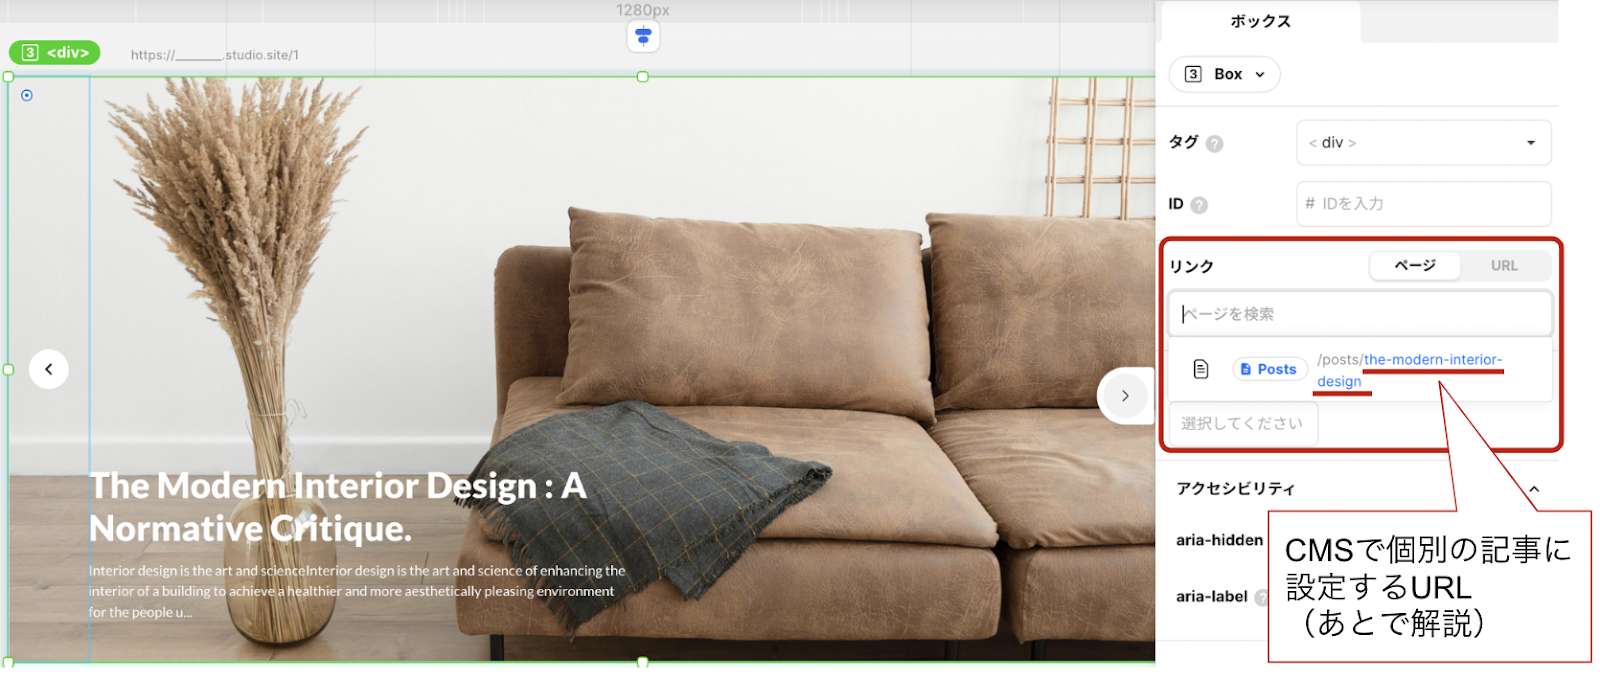The image size is (1600, 680).
Task: Switch to the ボックス panel tab
Action: point(1260,21)
